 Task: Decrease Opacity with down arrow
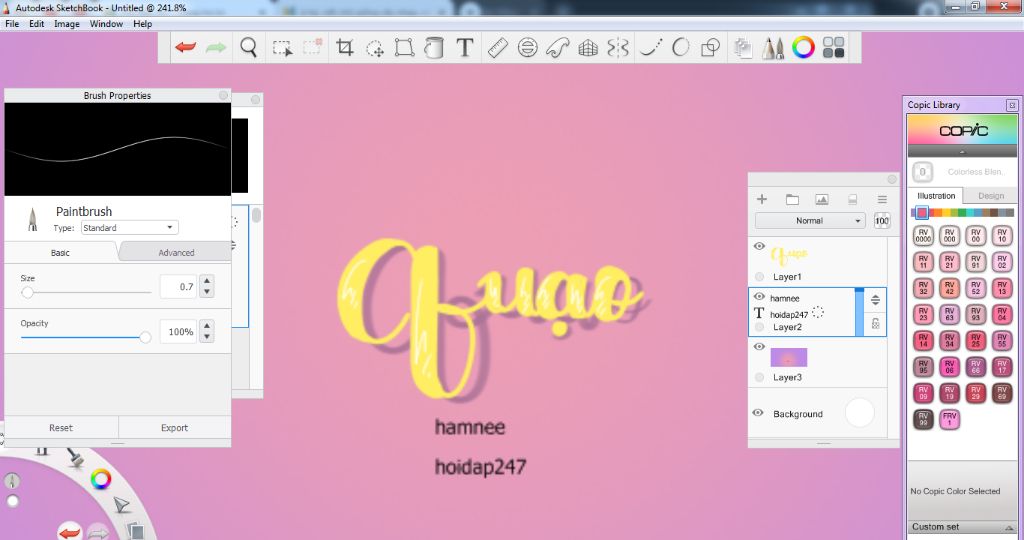207,337
